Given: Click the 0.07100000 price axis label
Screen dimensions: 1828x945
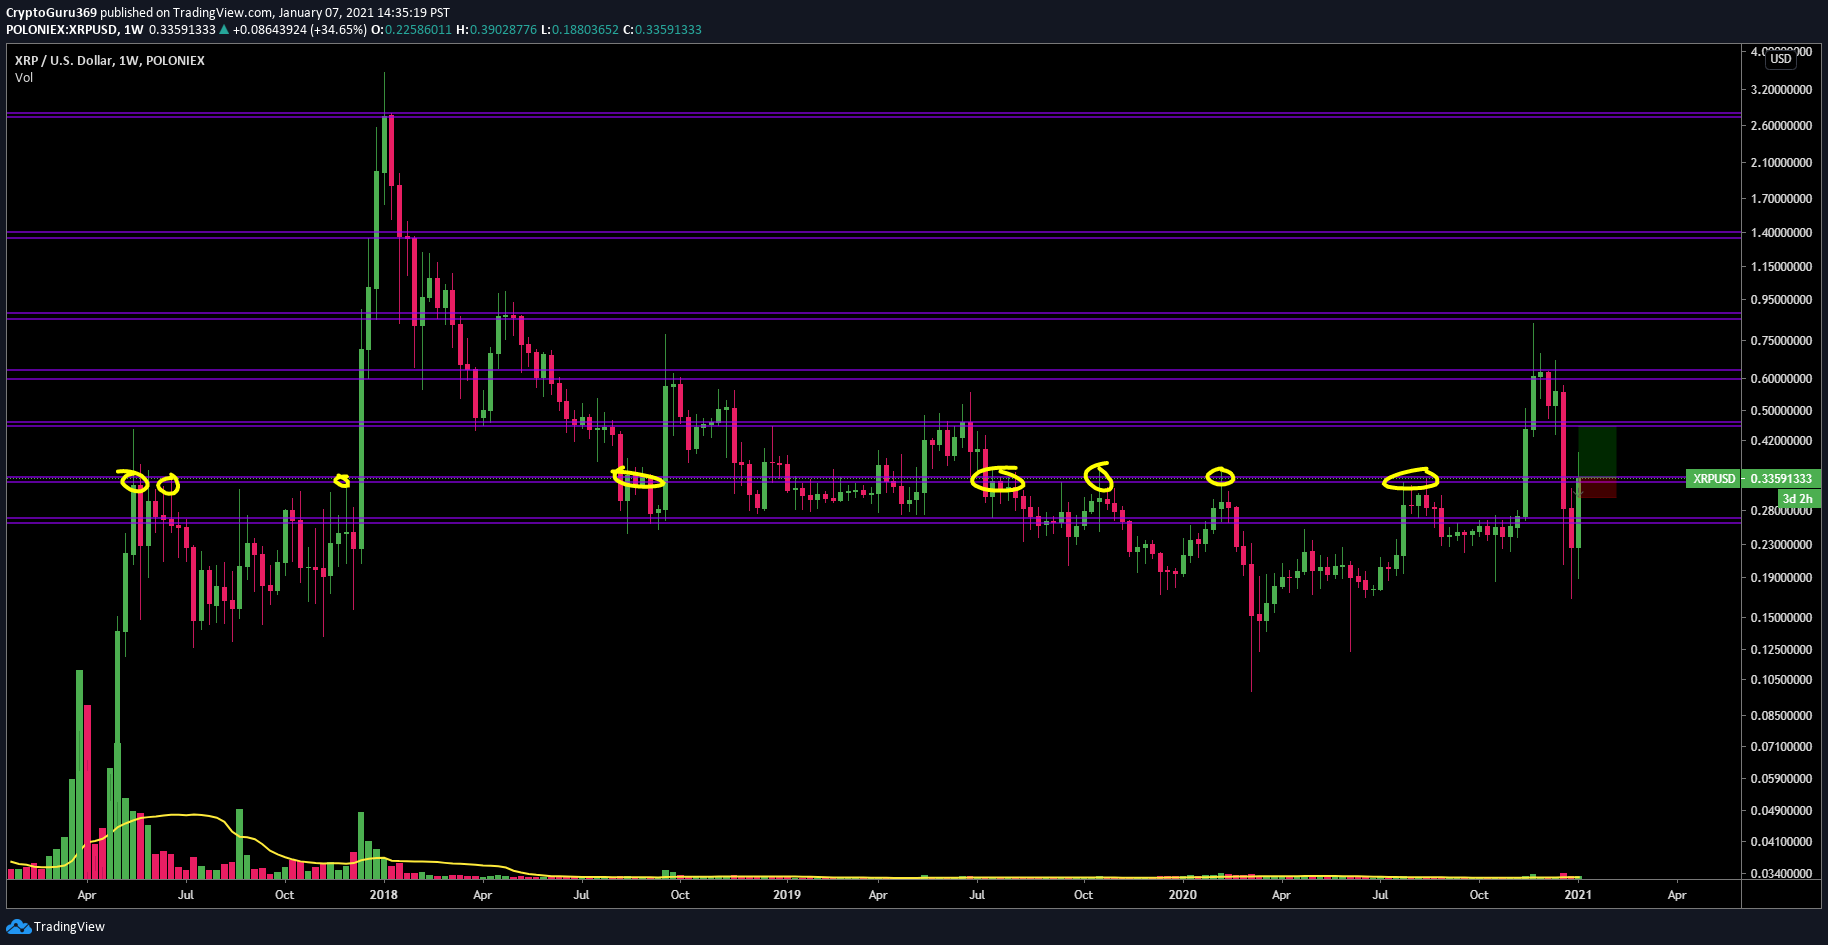Looking at the screenshot, I should pos(1781,747).
